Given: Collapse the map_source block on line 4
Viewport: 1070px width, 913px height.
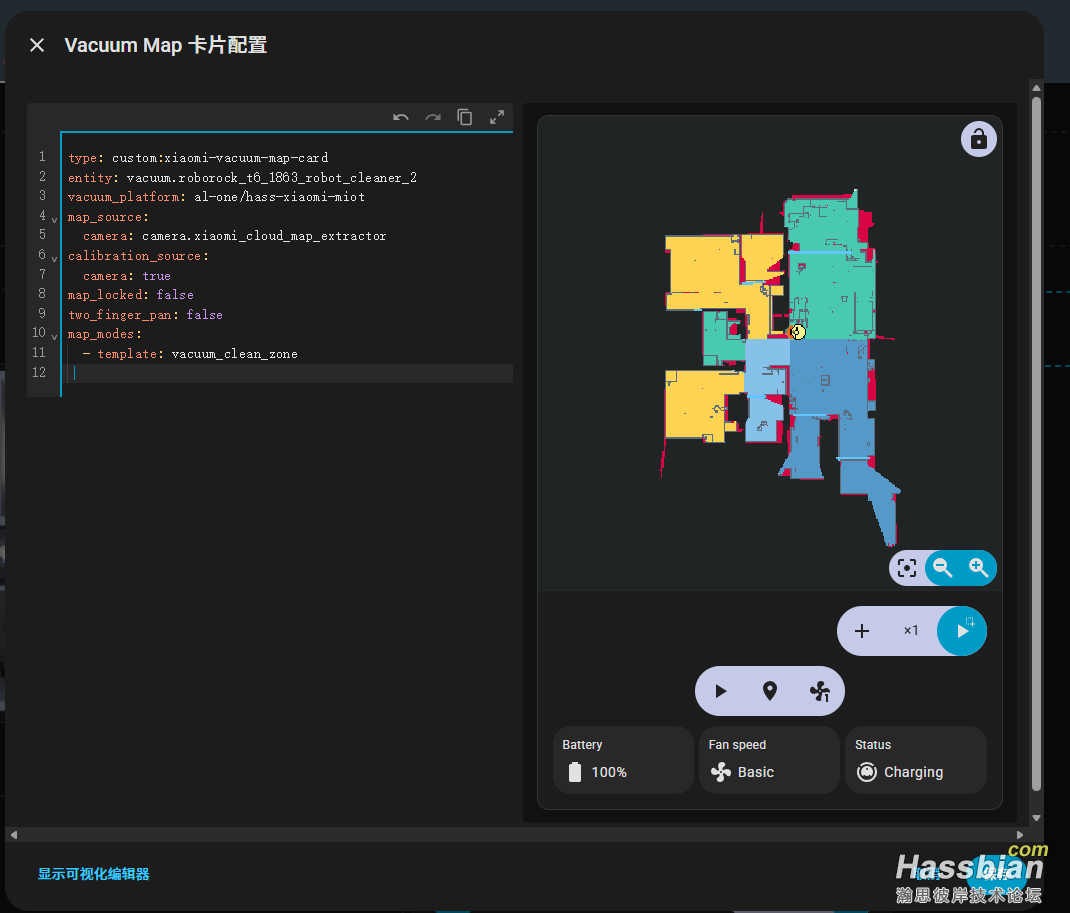Looking at the screenshot, I should 54,218.
